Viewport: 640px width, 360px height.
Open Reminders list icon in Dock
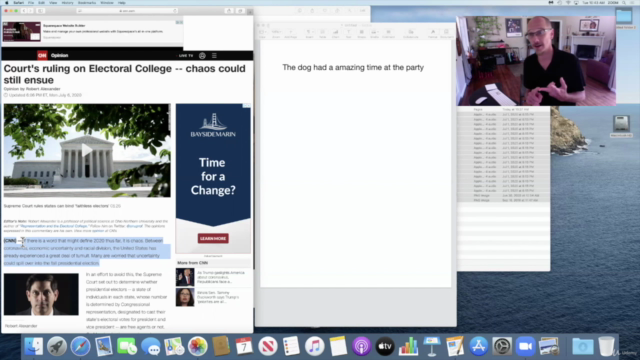291,347
